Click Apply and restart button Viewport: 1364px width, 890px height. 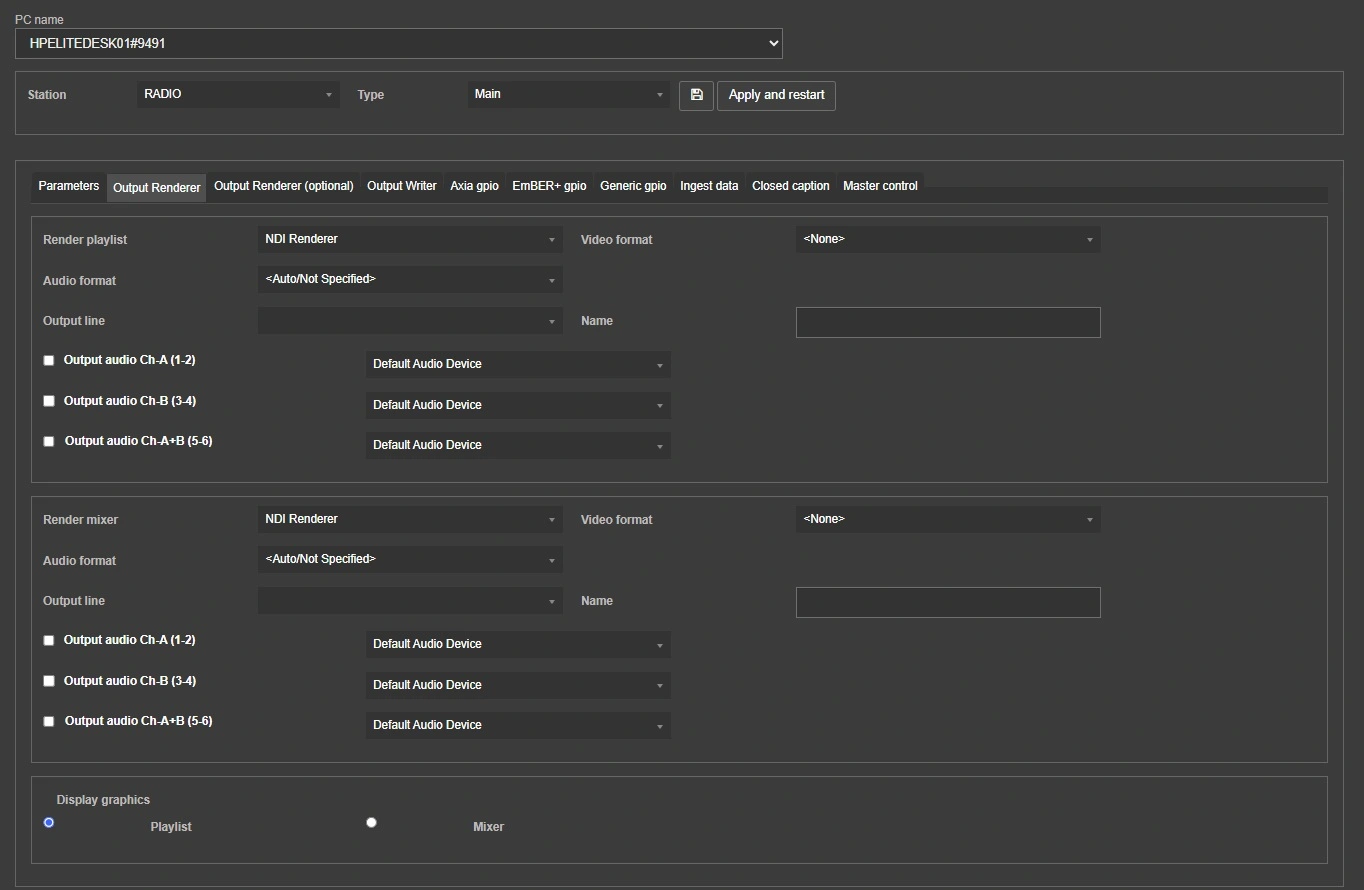pos(776,95)
